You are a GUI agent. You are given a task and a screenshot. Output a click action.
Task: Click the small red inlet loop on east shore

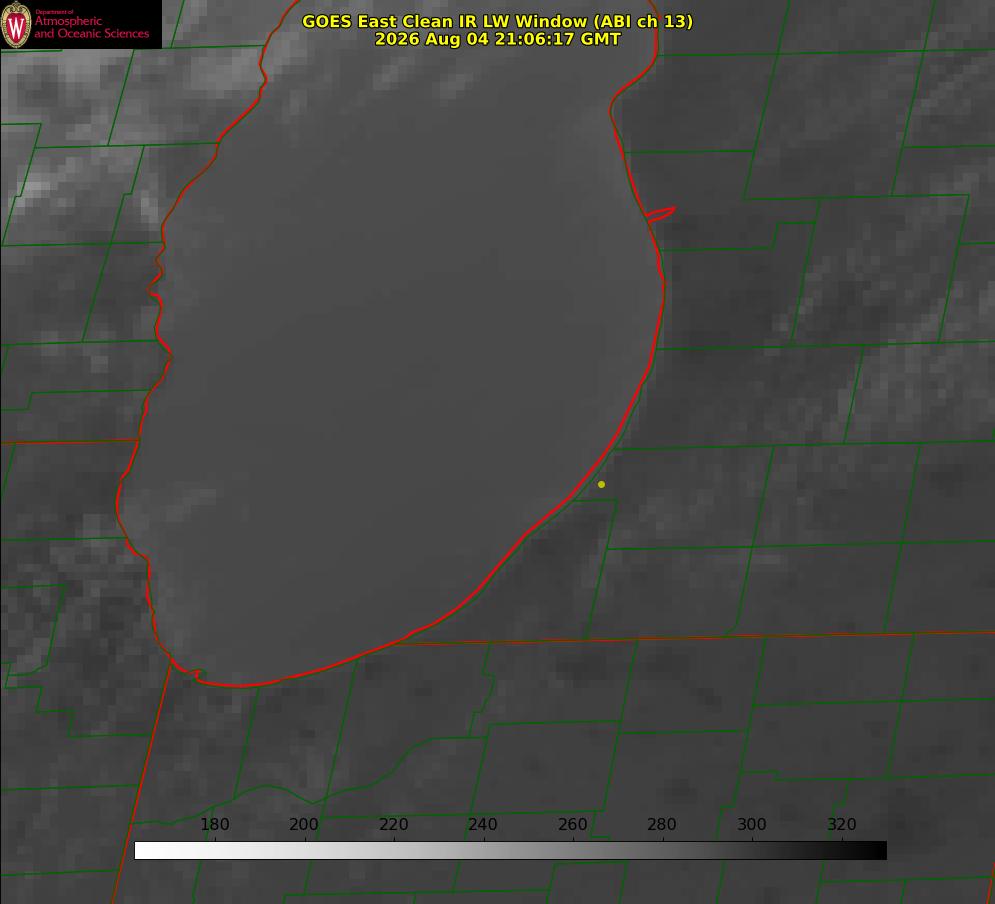pyautogui.click(x=660, y=214)
